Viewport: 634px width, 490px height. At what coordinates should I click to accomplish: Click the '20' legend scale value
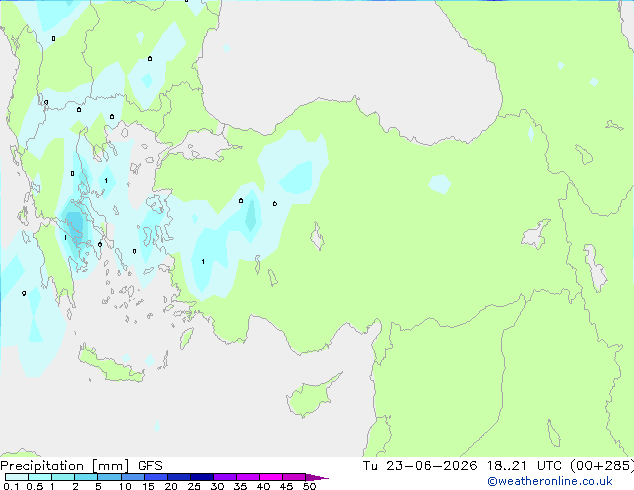pyautogui.click(x=171, y=486)
